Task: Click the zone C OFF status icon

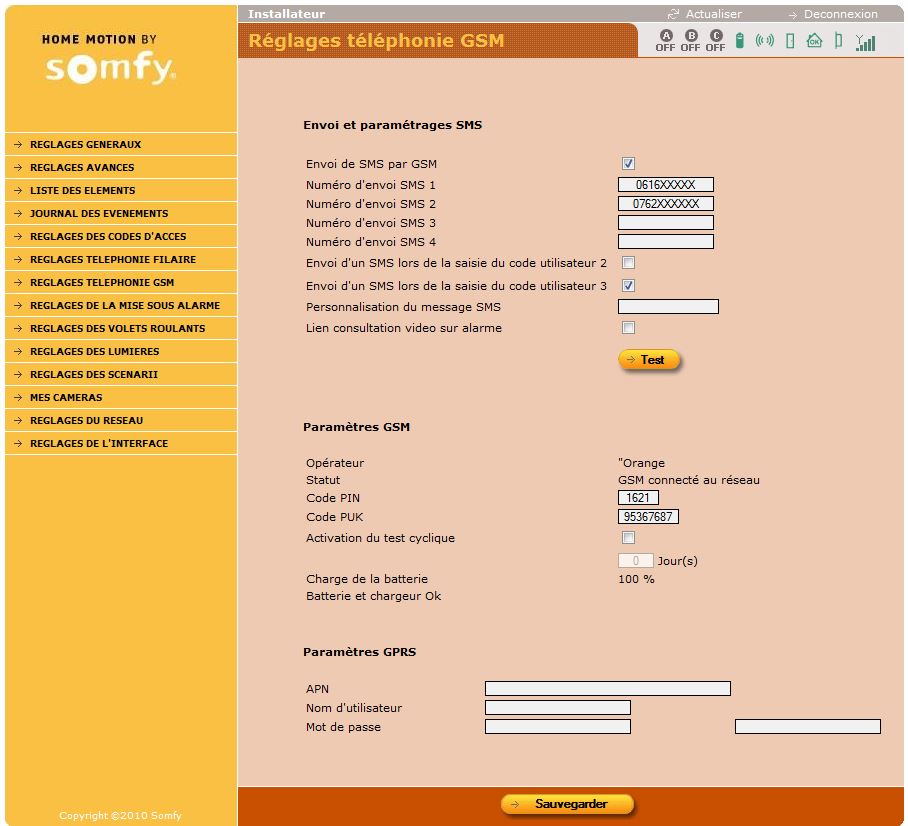Action: pos(715,41)
